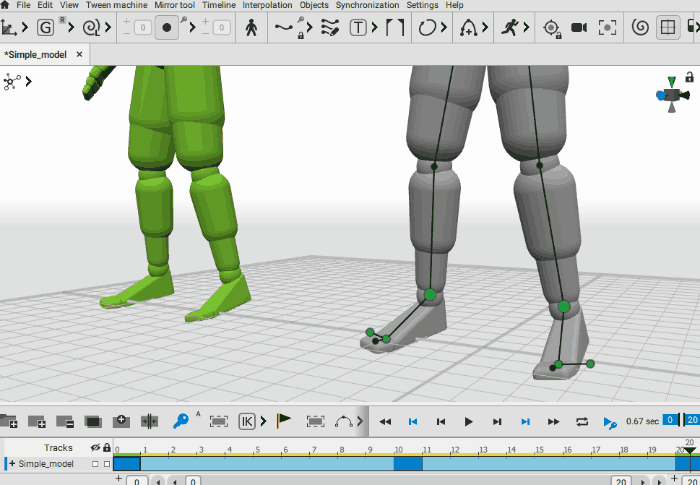Toggle the grid view button

(x=667, y=28)
